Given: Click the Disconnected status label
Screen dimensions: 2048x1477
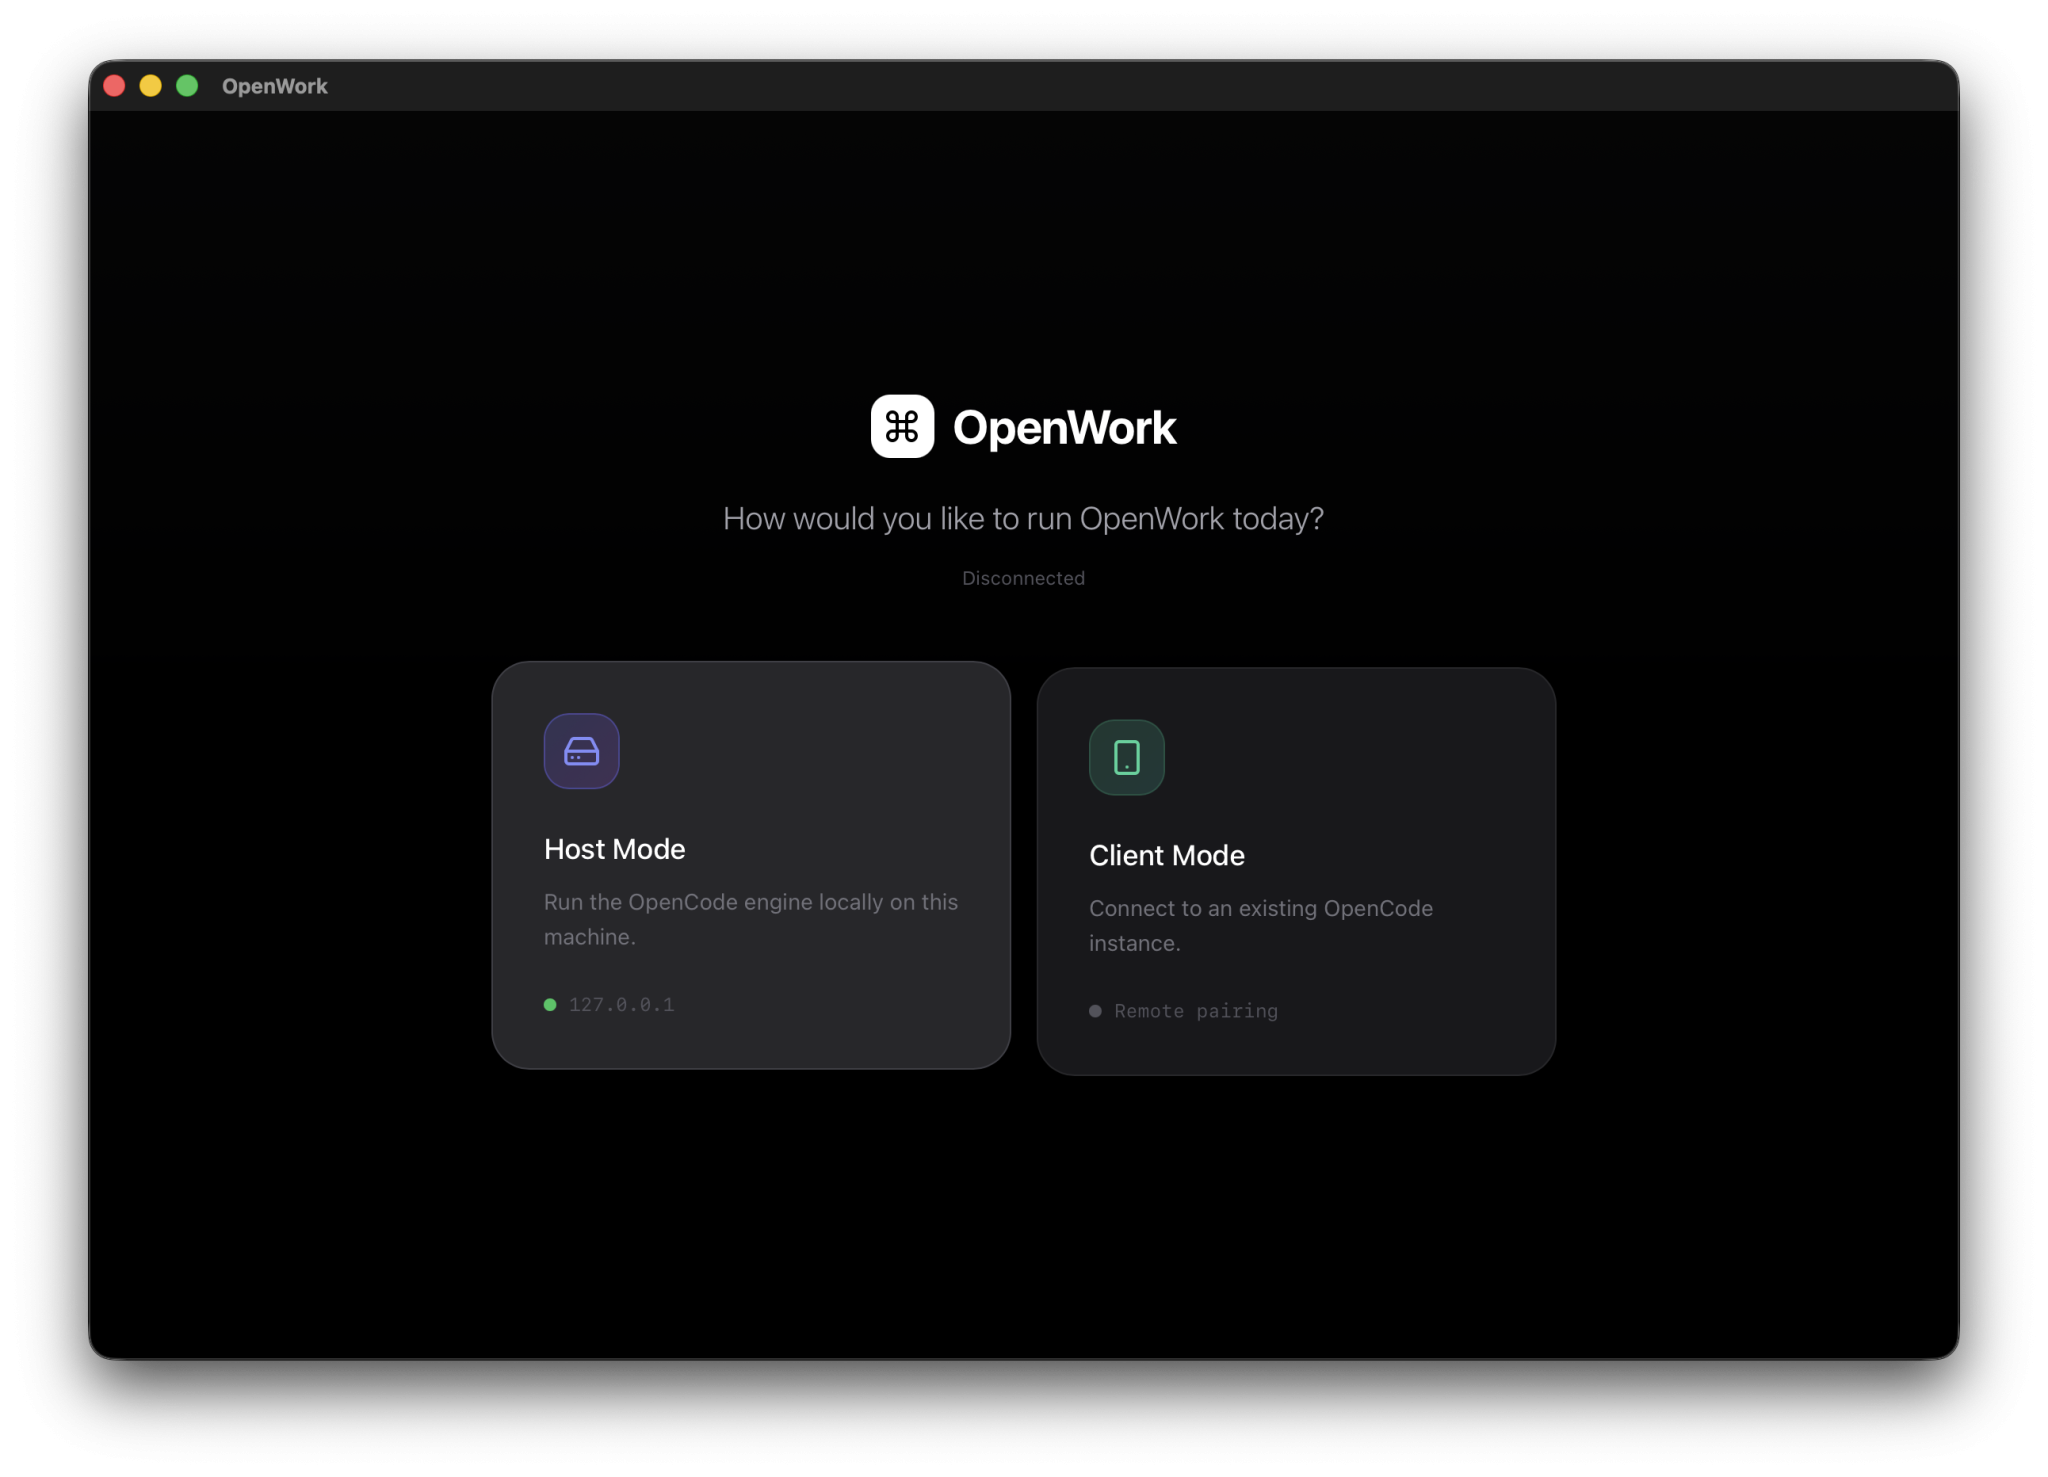Looking at the screenshot, I should (x=1023, y=578).
